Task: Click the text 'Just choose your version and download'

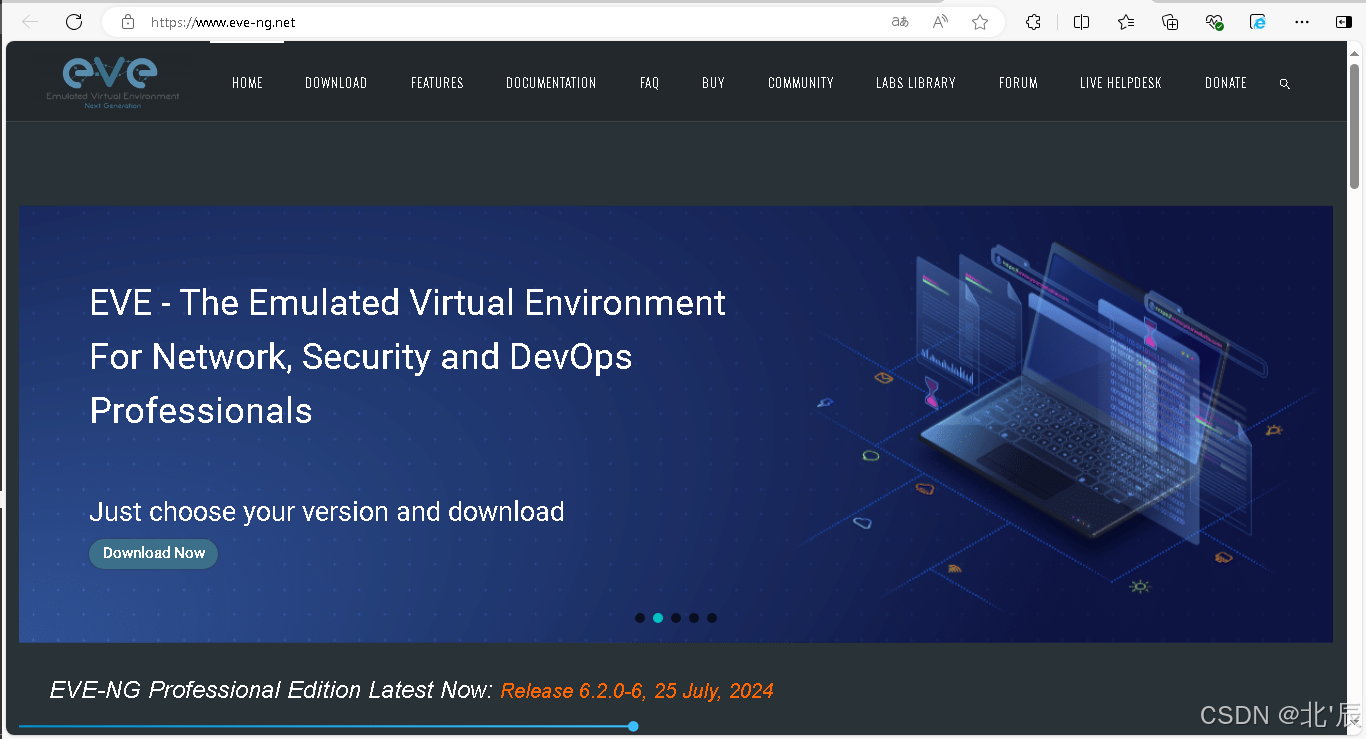Action: 327,512
